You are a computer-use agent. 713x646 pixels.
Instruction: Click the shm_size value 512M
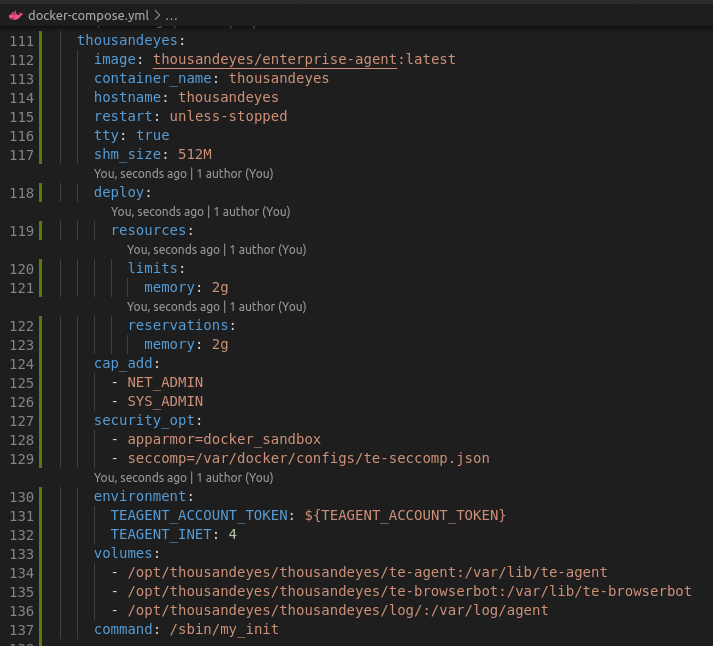[195, 155]
